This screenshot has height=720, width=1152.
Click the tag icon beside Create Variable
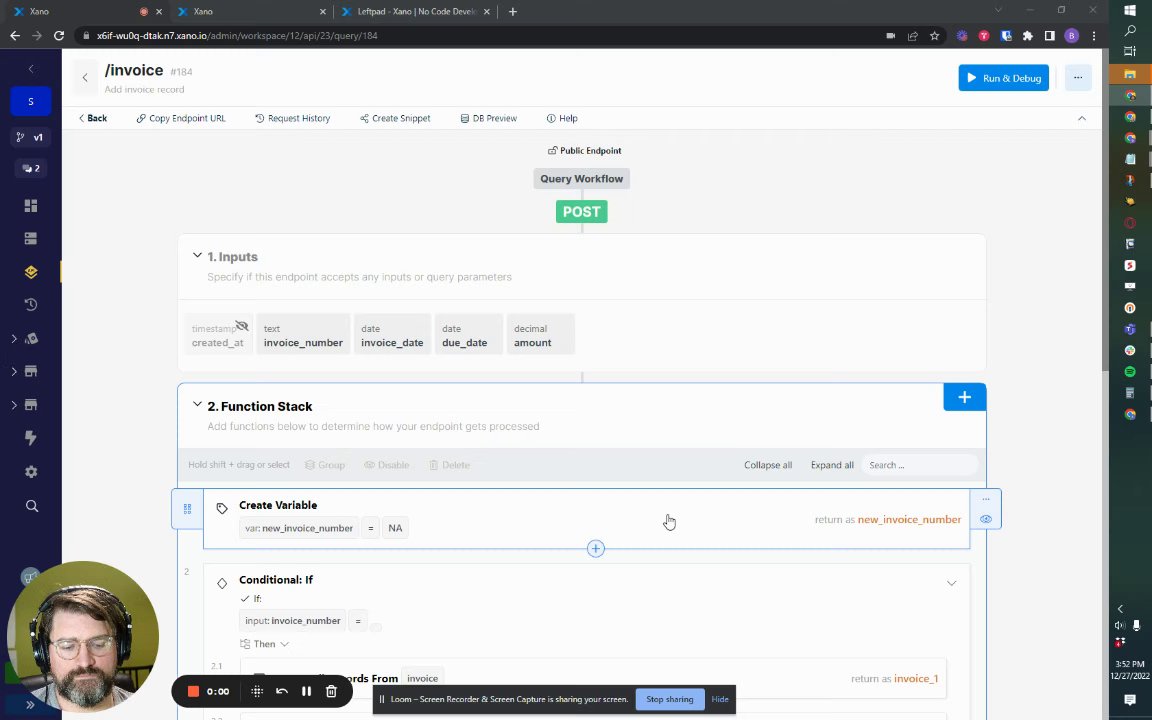(x=222, y=508)
